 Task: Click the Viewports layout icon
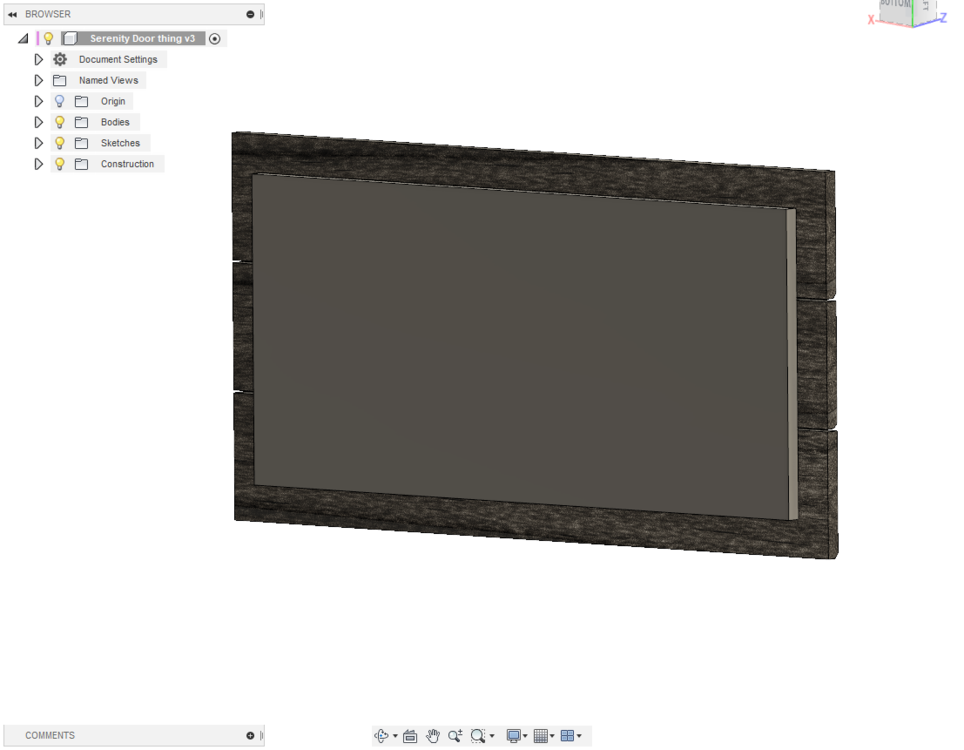[x=568, y=736]
